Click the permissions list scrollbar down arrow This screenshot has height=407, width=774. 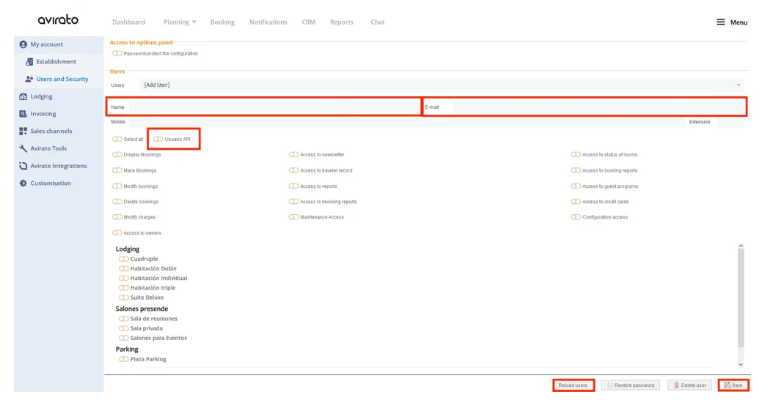pyautogui.click(x=741, y=364)
